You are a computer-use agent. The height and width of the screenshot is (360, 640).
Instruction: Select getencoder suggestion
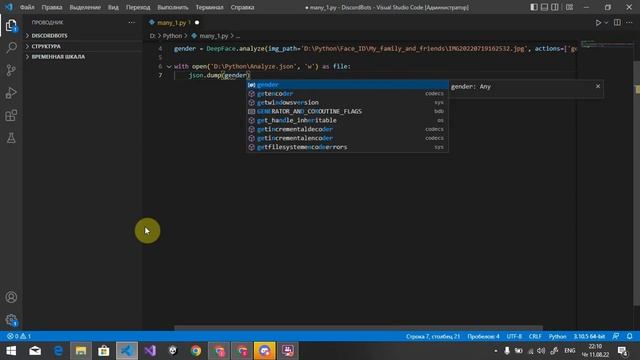click(347, 94)
